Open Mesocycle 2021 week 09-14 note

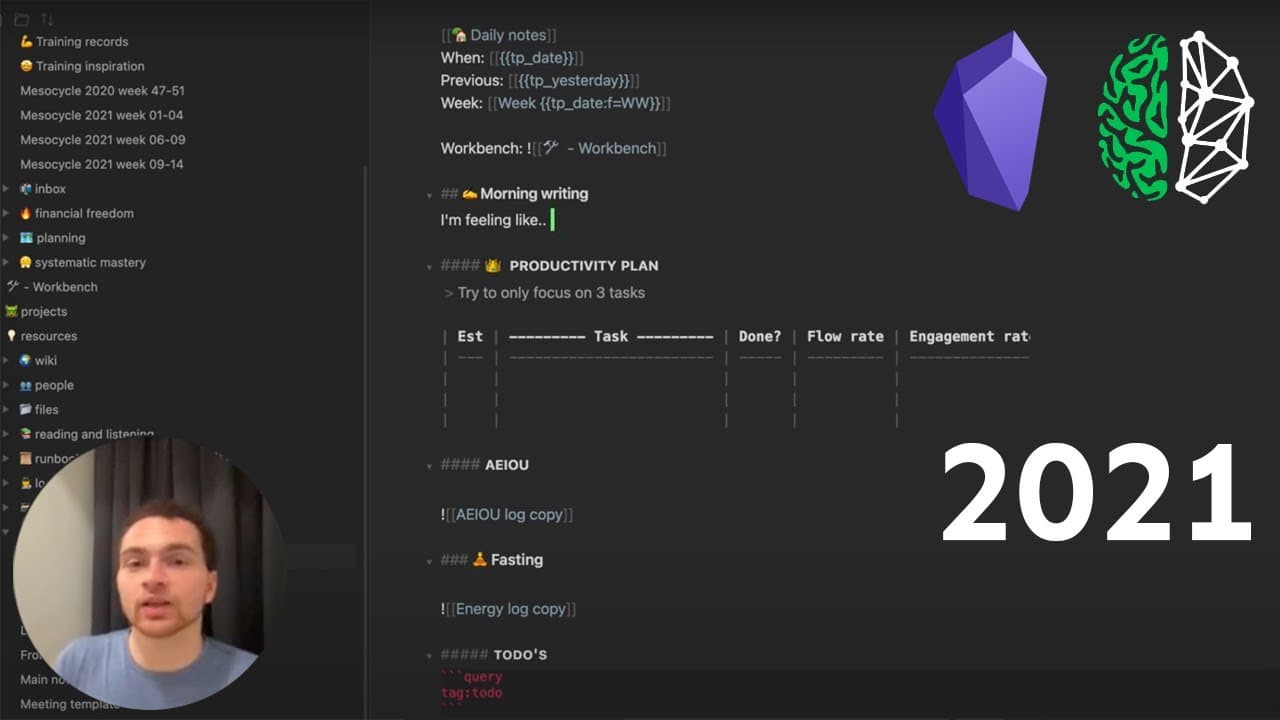tap(101, 164)
